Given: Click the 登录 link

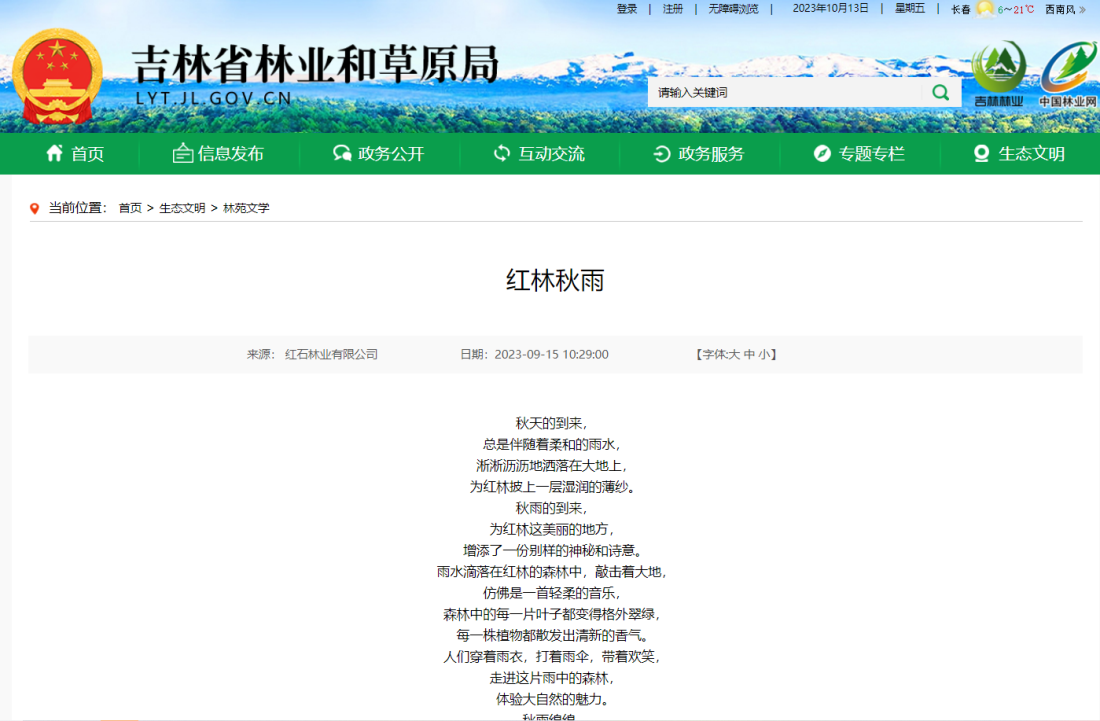Looking at the screenshot, I should 626,10.
